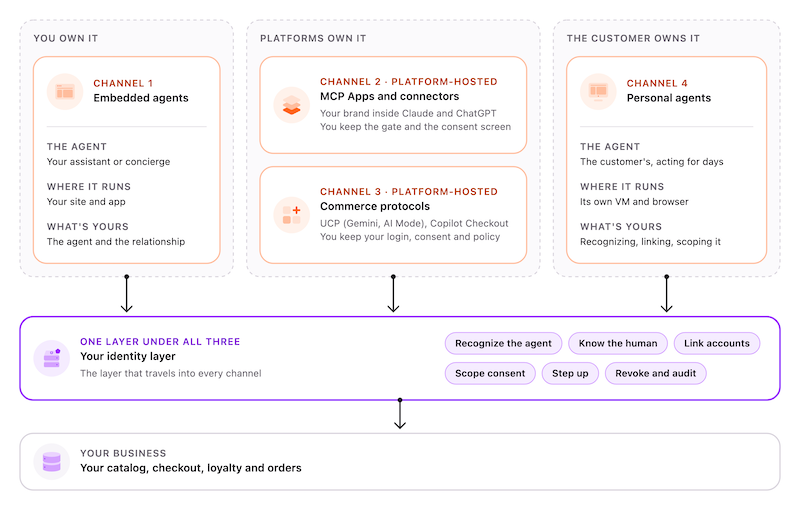Click the Personal agents title

coord(669,98)
